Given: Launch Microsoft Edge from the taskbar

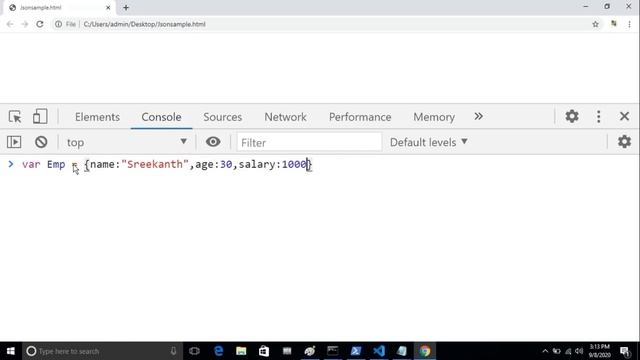Looking at the screenshot, I should click(x=218, y=351).
